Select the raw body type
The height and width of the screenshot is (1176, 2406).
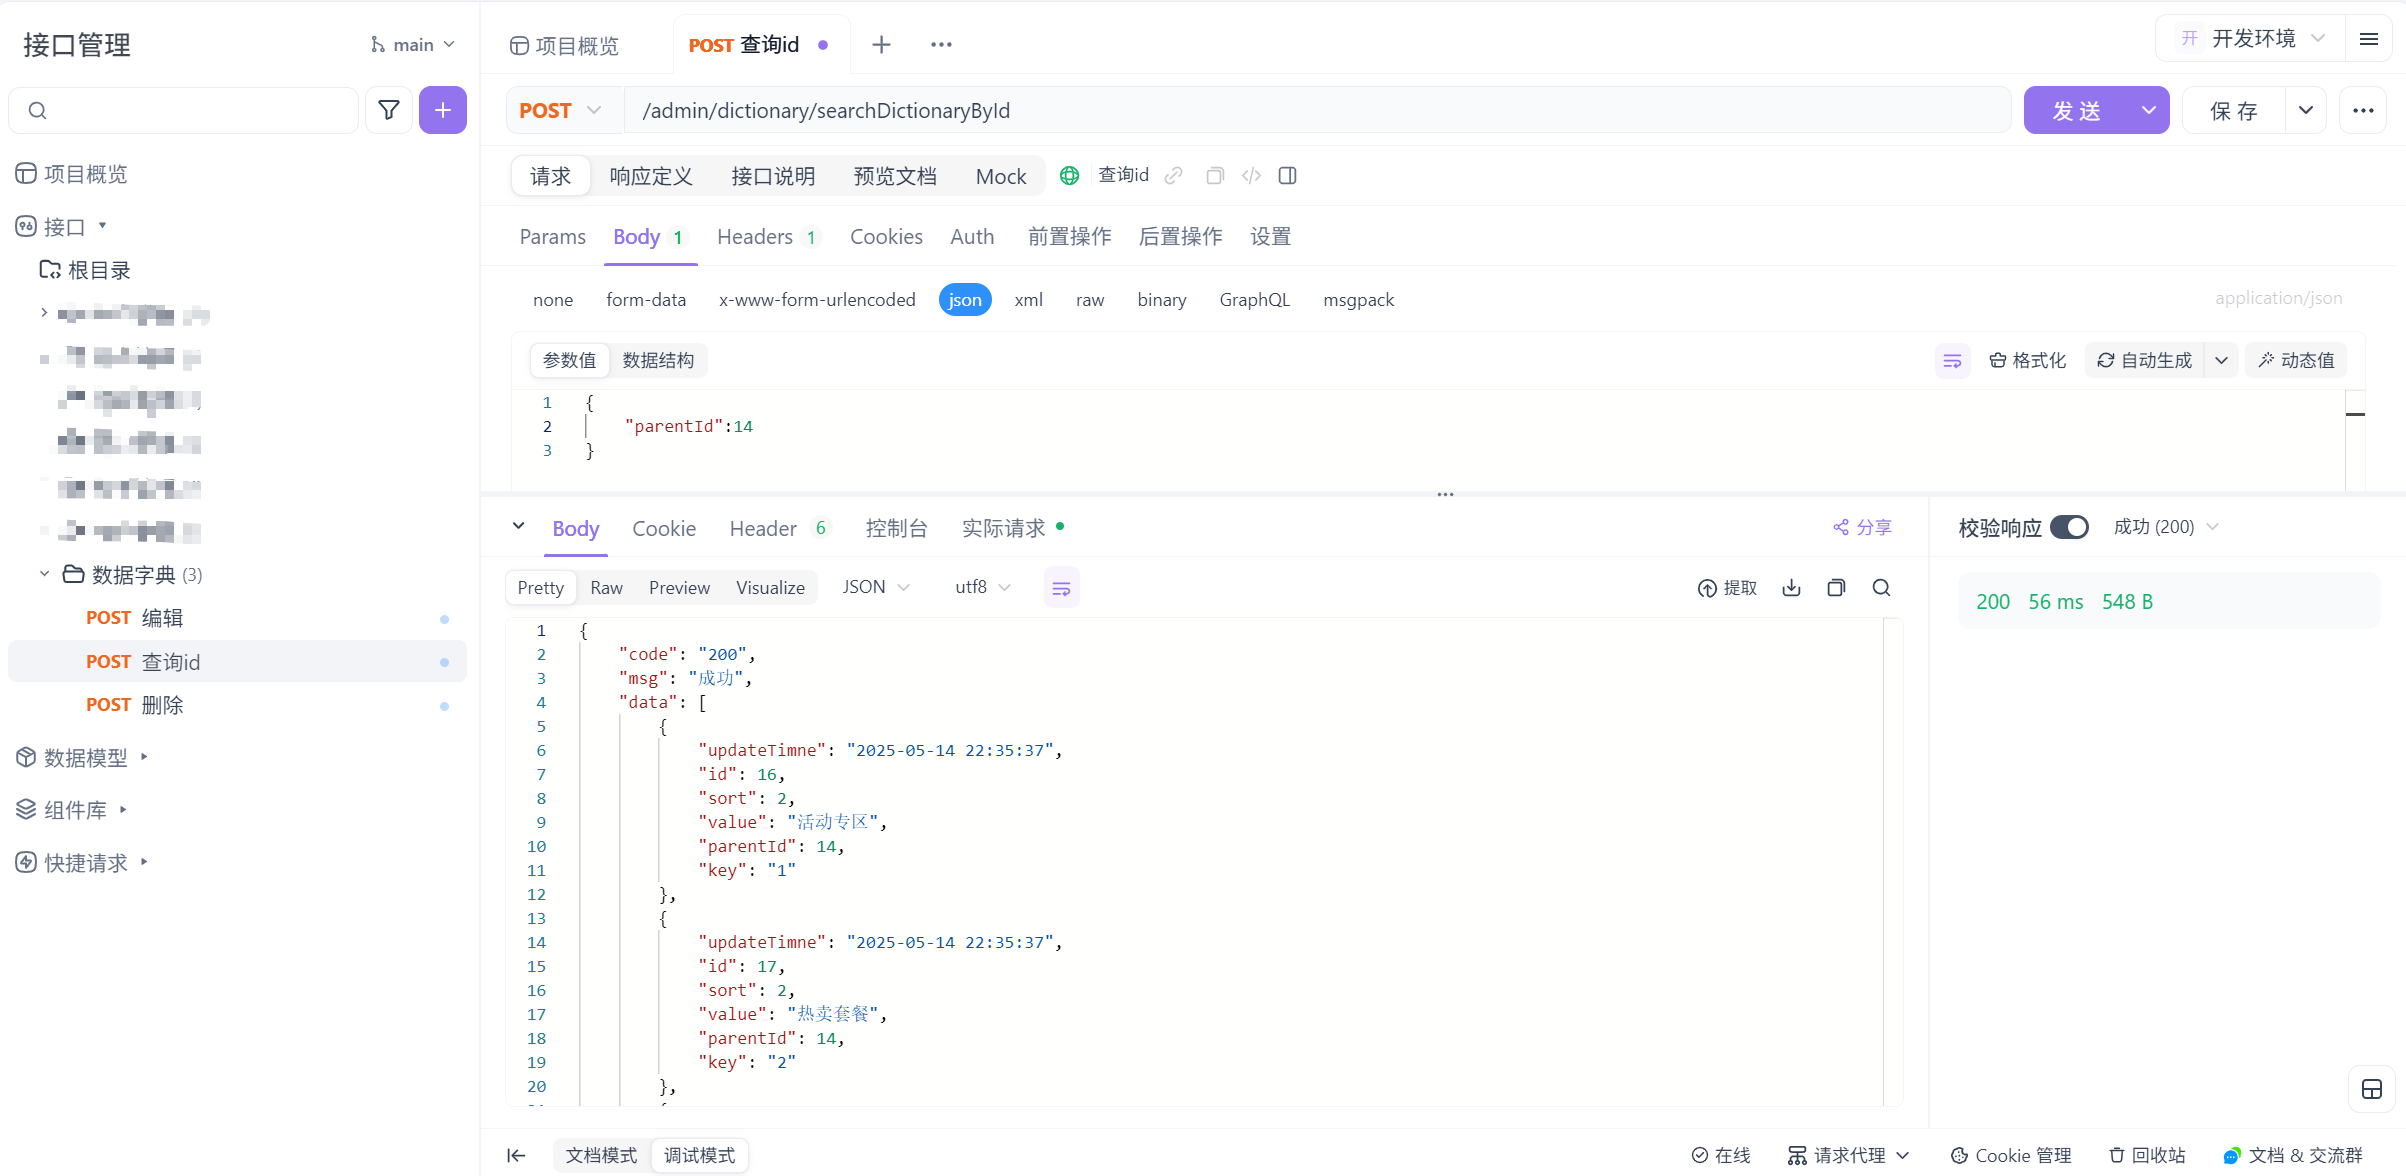[x=1090, y=300]
